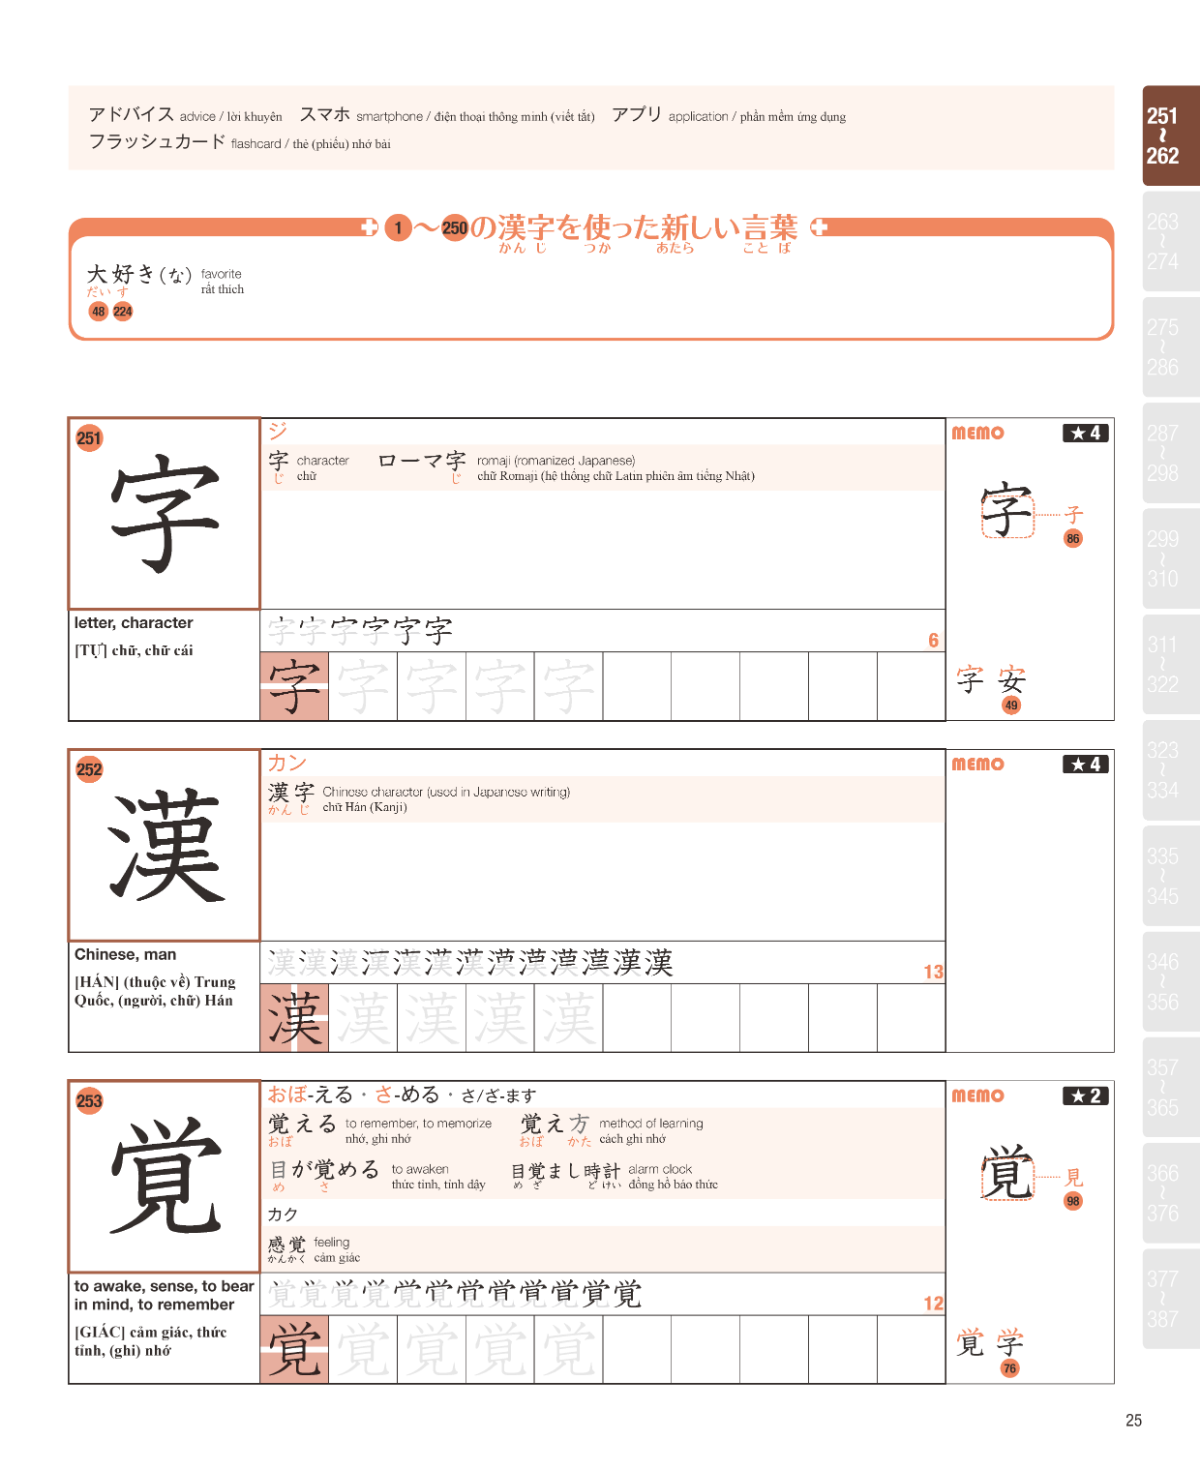Click the meaning 'Chinese, man'
The height and width of the screenshot is (1468, 1200).
[125, 954]
